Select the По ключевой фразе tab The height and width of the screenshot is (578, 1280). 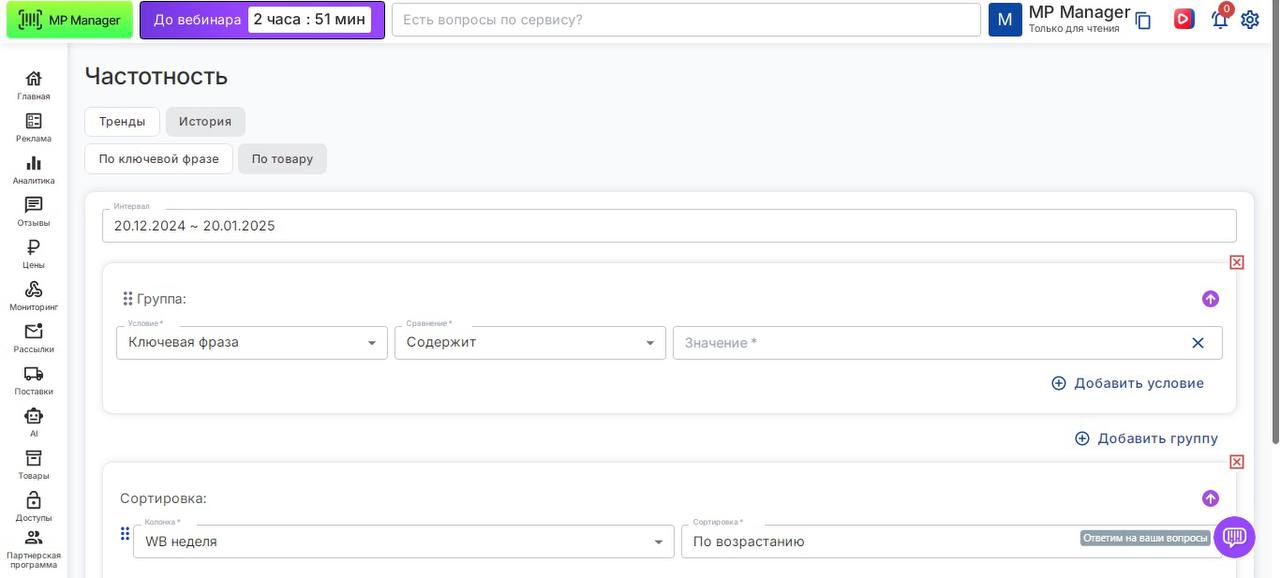pyautogui.click(x=158, y=159)
